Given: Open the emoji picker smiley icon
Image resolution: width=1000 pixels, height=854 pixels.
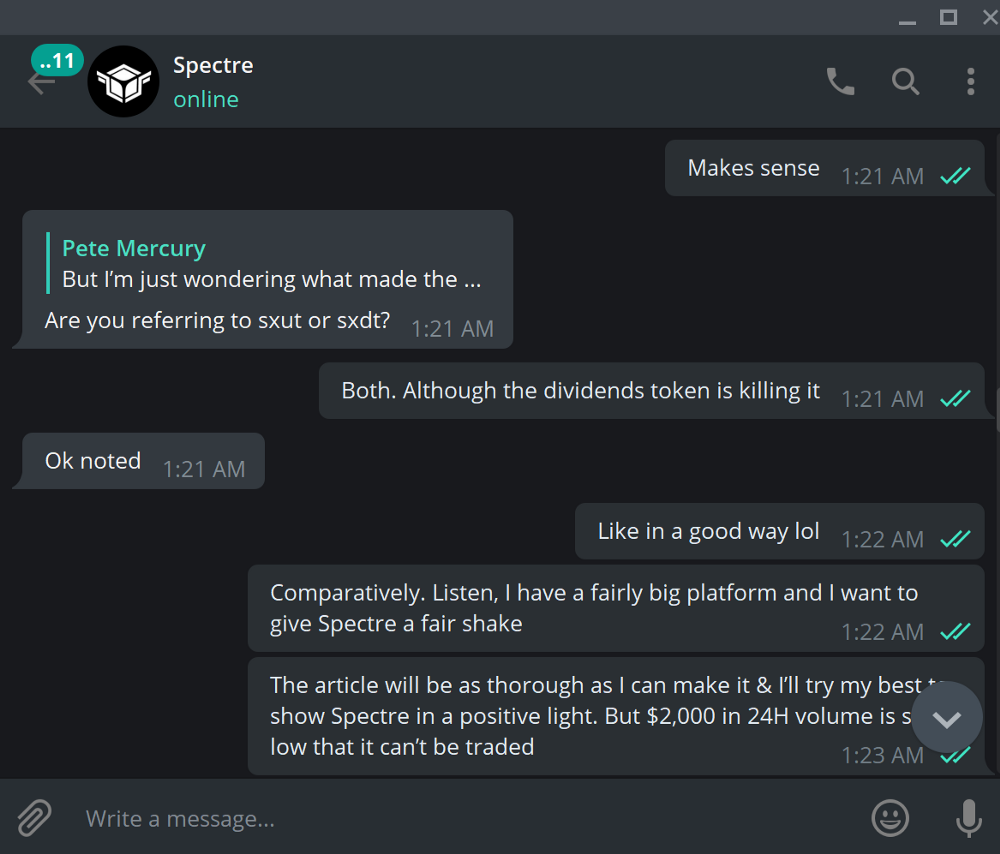Looking at the screenshot, I should (890, 818).
